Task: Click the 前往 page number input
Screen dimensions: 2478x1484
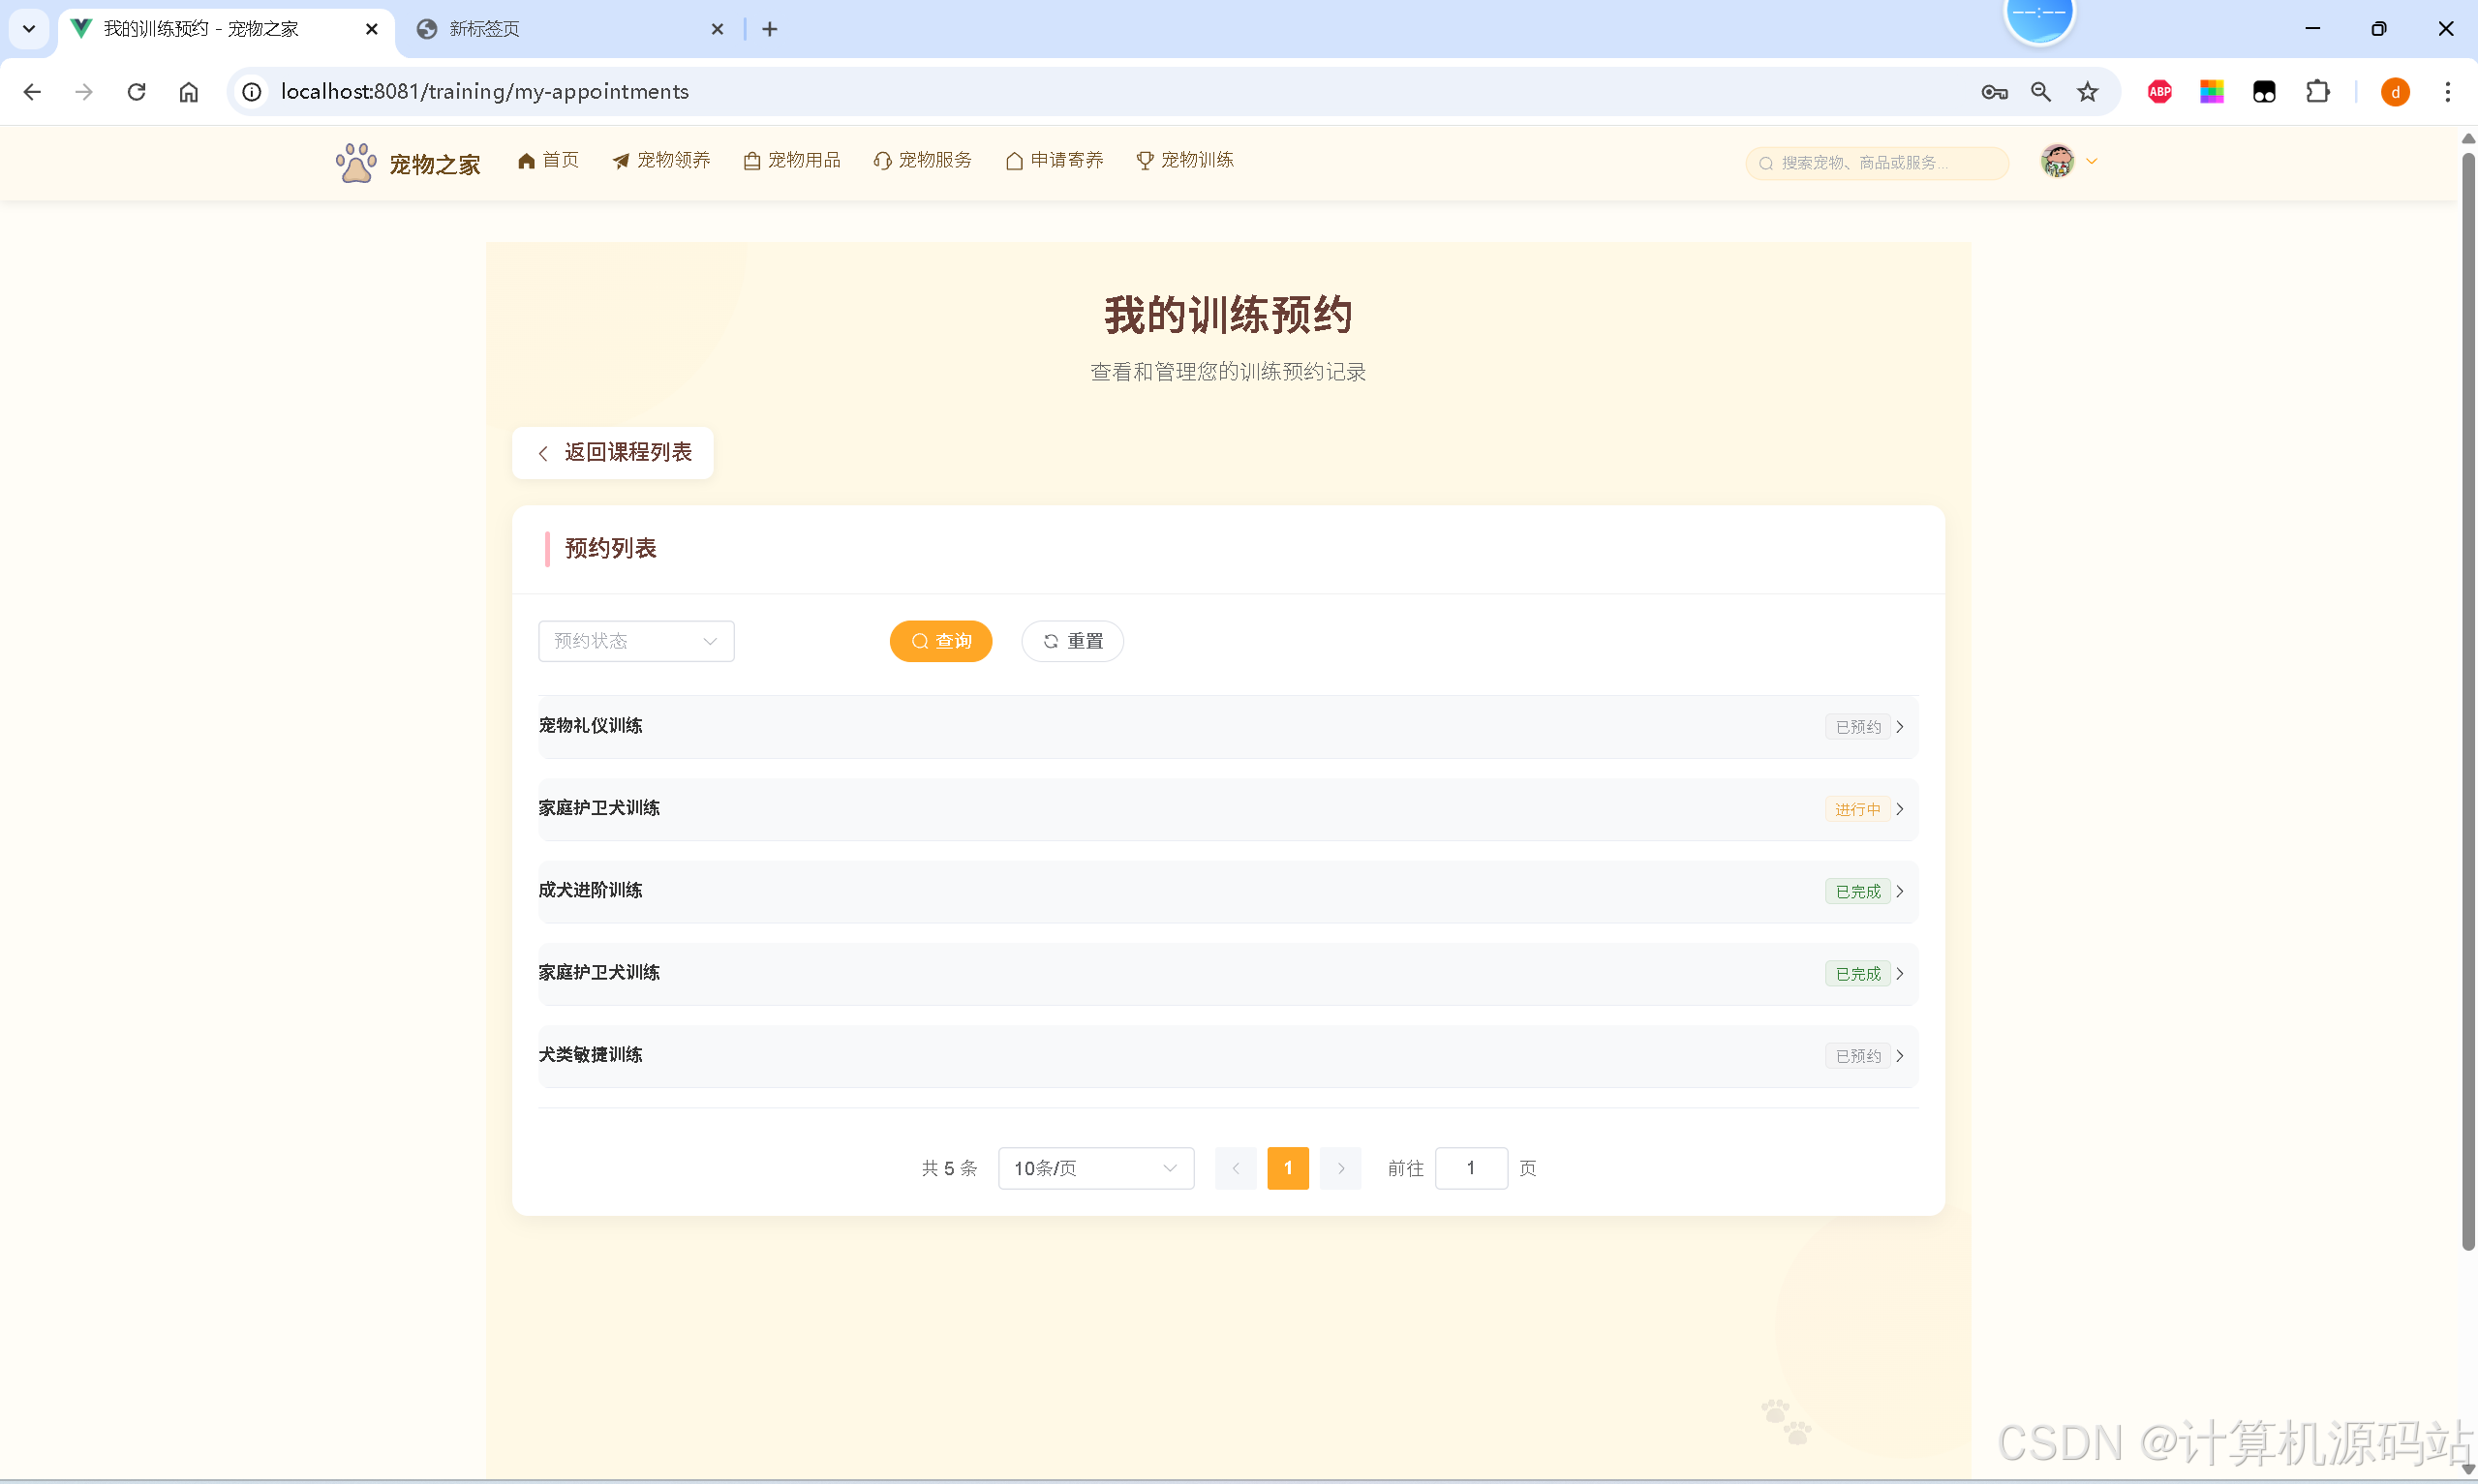Action: pyautogui.click(x=1471, y=1168)
